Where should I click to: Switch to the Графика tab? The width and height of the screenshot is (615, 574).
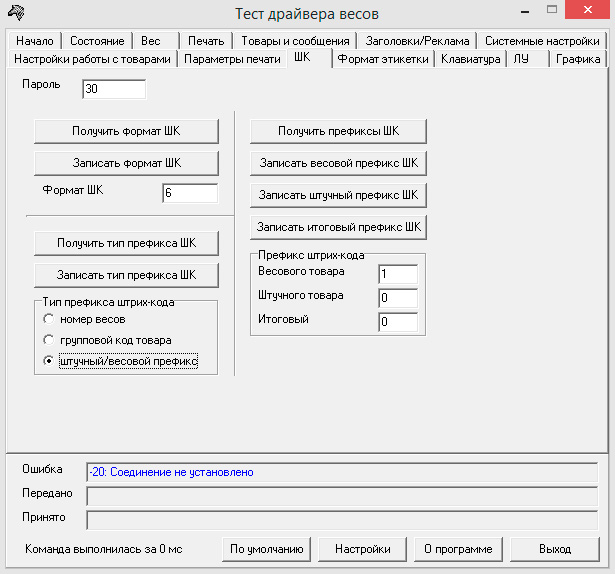point(578,59)
